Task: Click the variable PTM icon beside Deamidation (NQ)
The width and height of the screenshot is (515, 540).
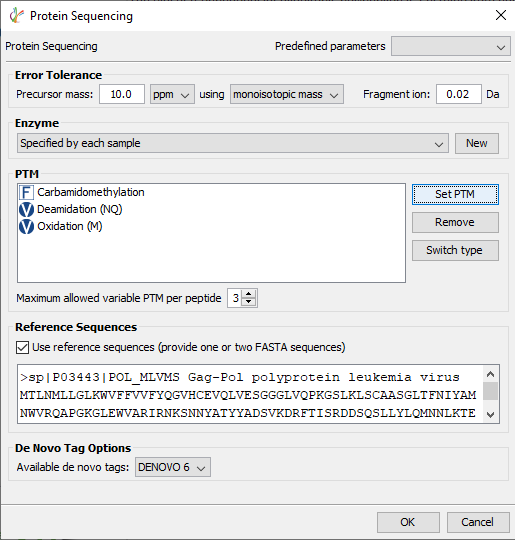Action: tap(26, 209)
